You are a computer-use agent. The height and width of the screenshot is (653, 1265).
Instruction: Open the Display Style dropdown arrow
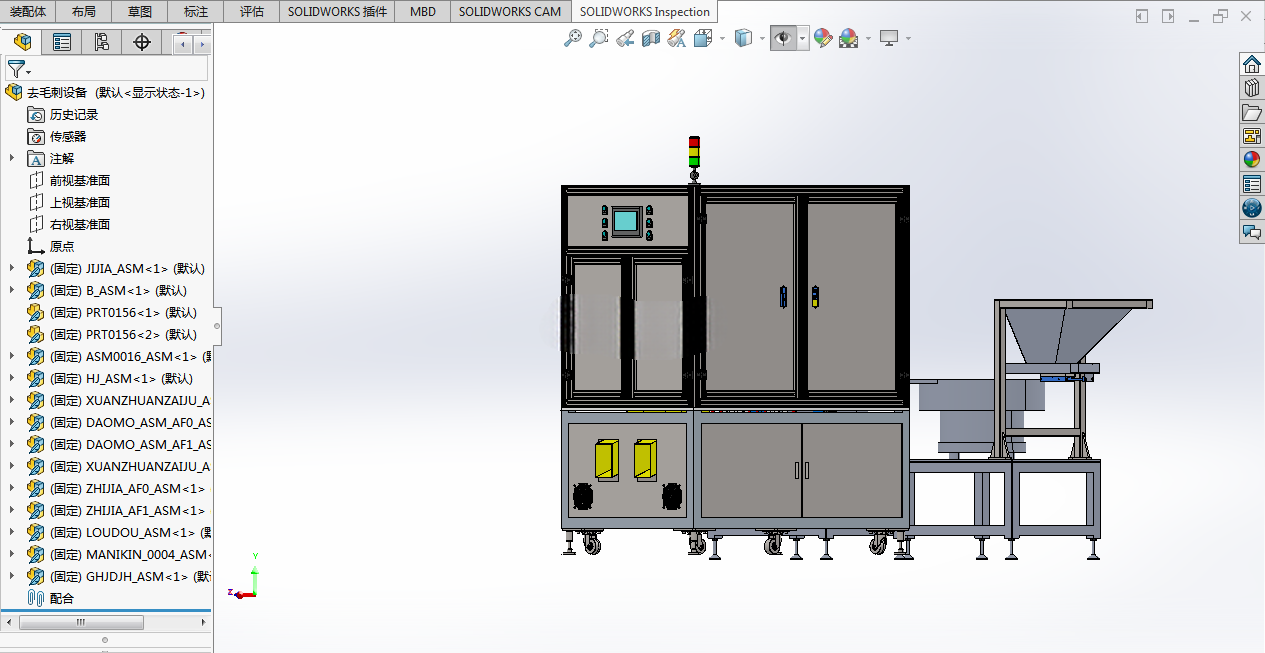[x=762, y=39]
